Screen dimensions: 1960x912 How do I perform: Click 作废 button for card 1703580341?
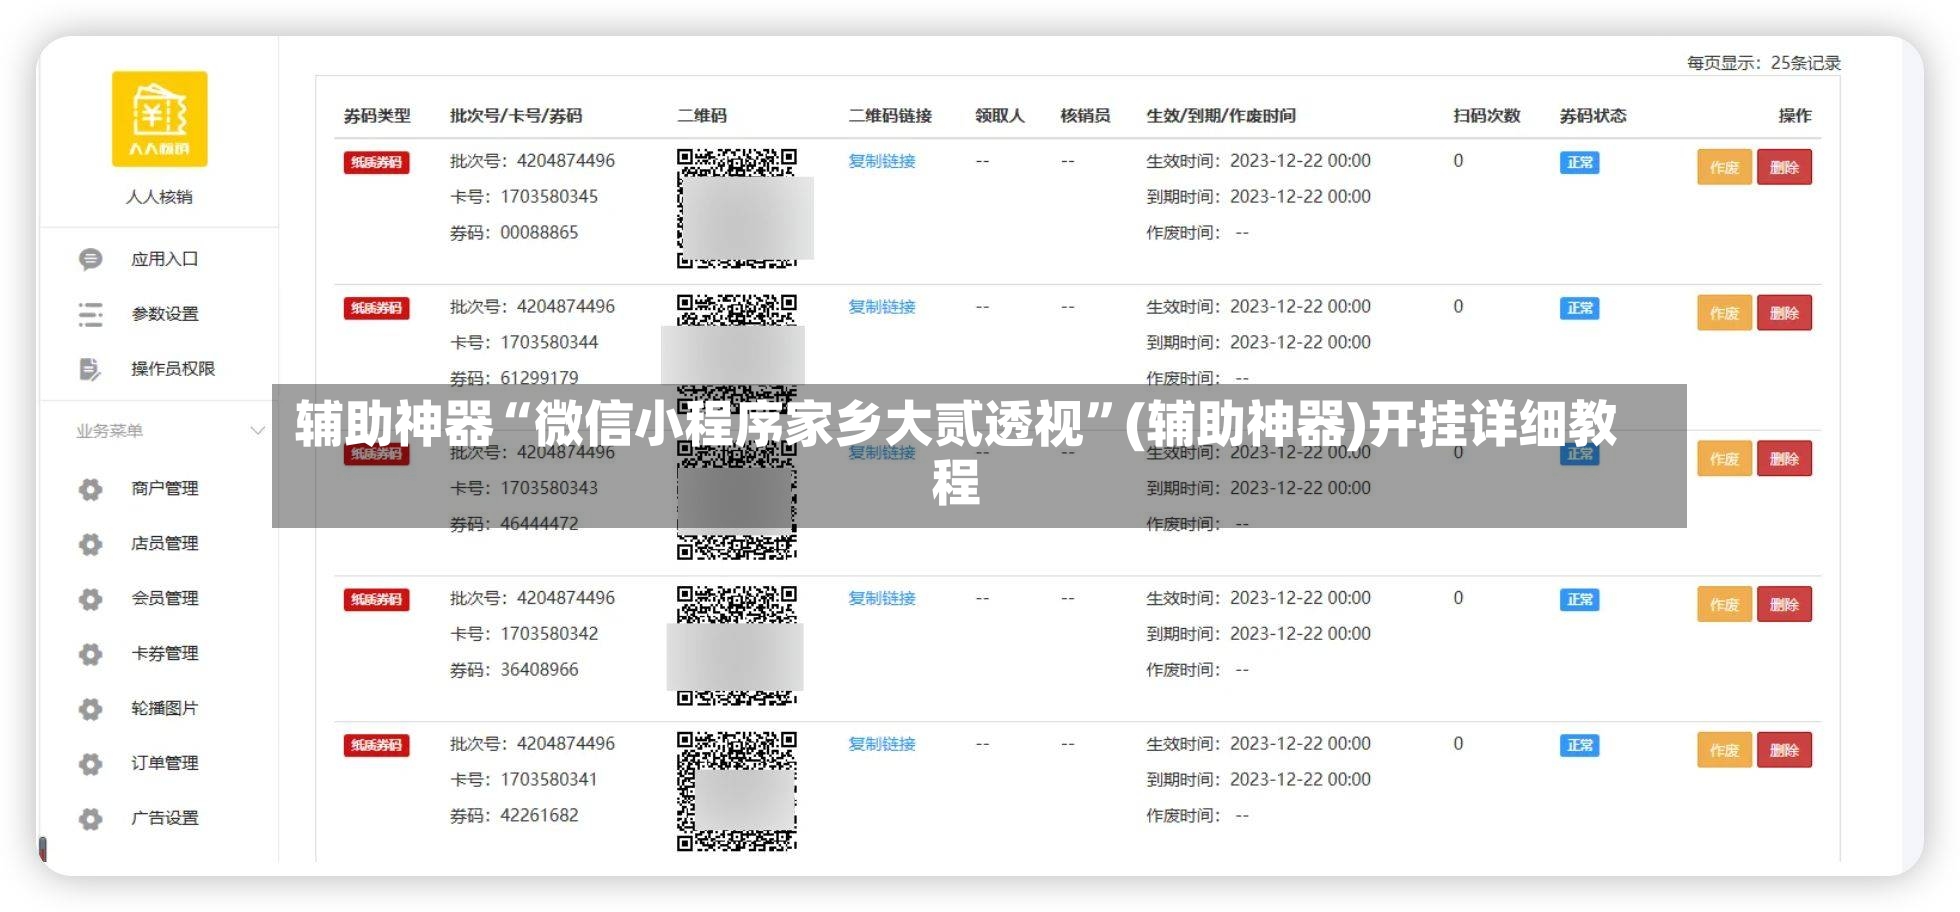[x=1724, y=750]
